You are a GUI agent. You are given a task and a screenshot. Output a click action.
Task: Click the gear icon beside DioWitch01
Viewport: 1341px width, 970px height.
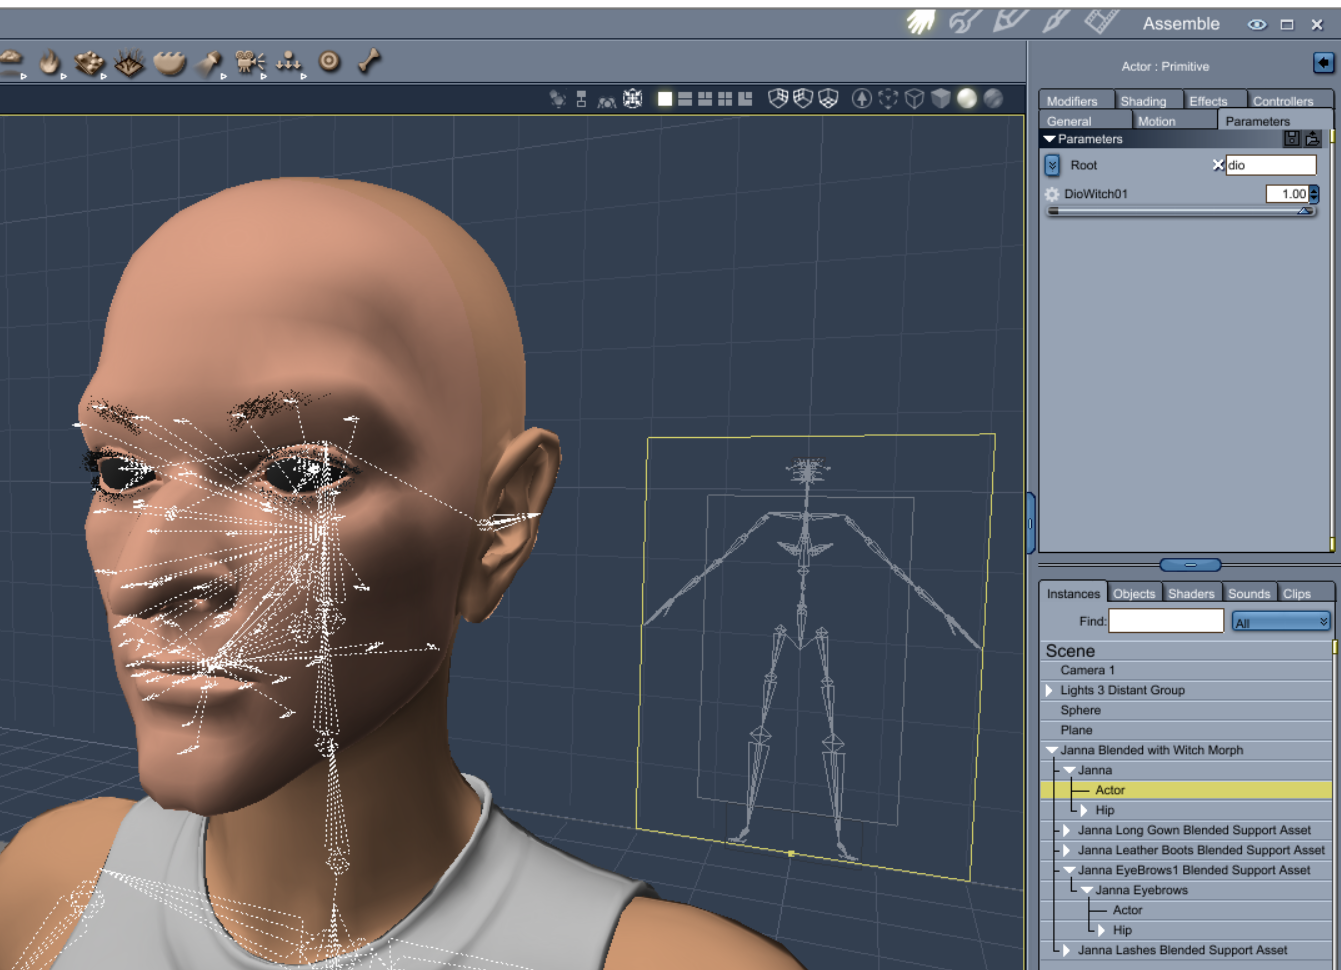click(x=1052, y=194)
